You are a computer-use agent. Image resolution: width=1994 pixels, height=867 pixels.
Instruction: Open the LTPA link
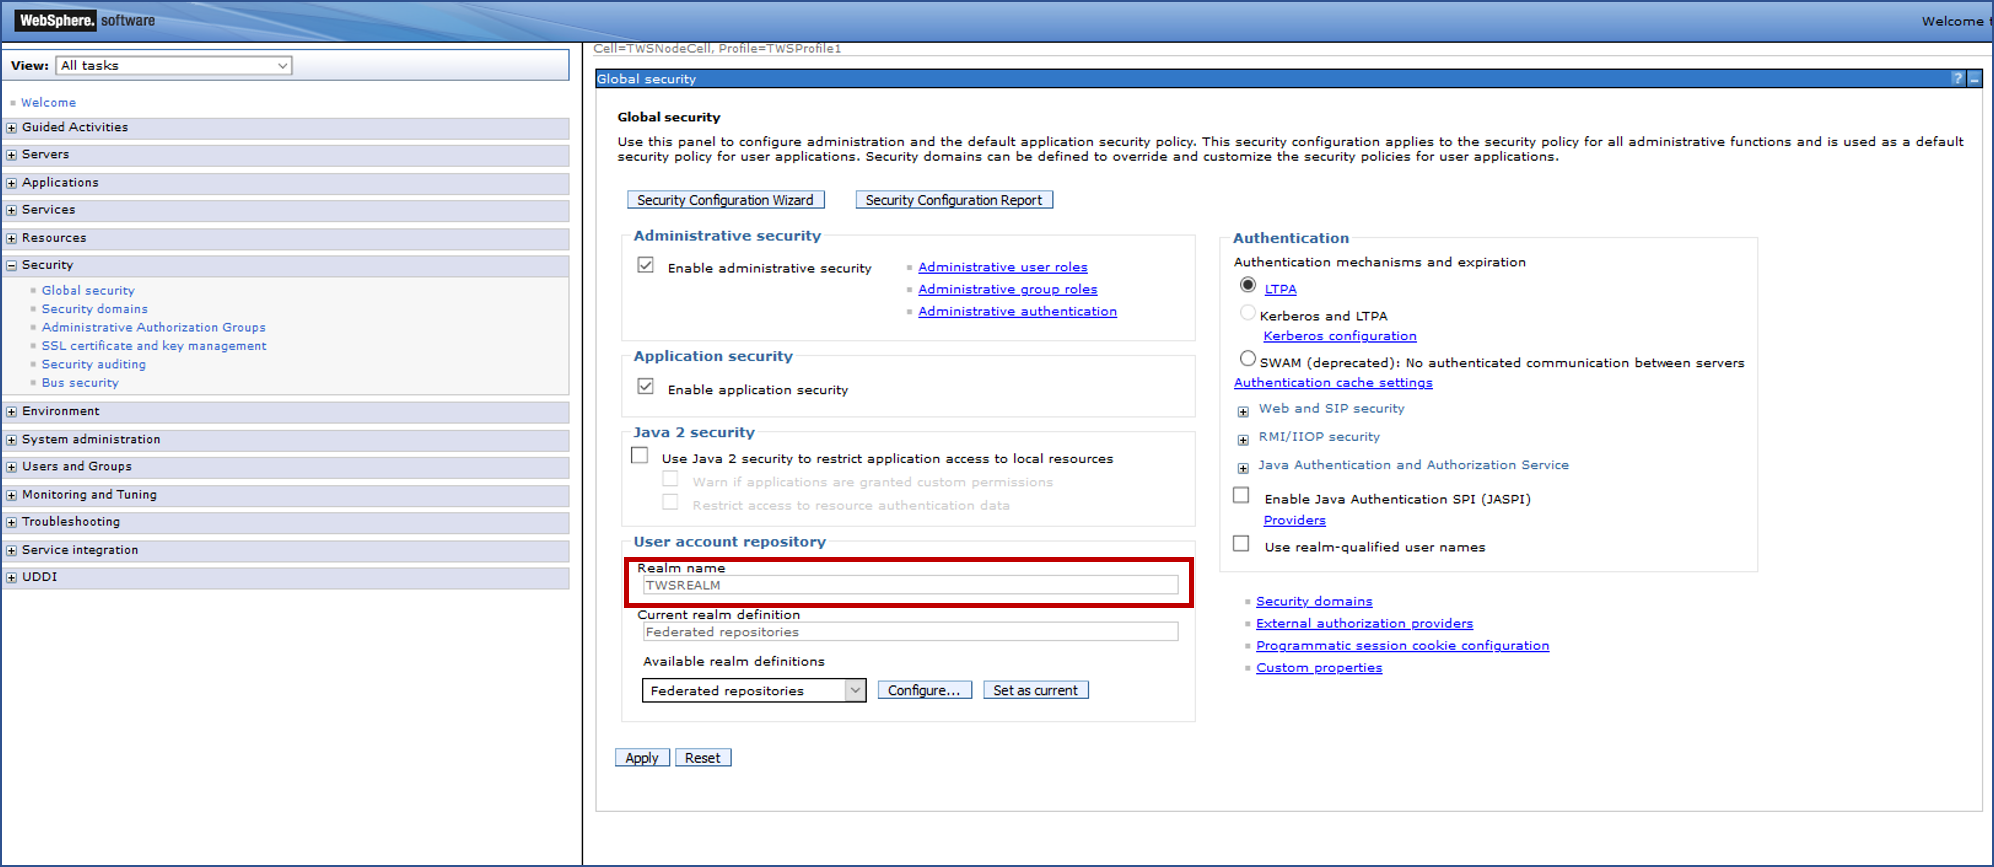pos(1280,289)
